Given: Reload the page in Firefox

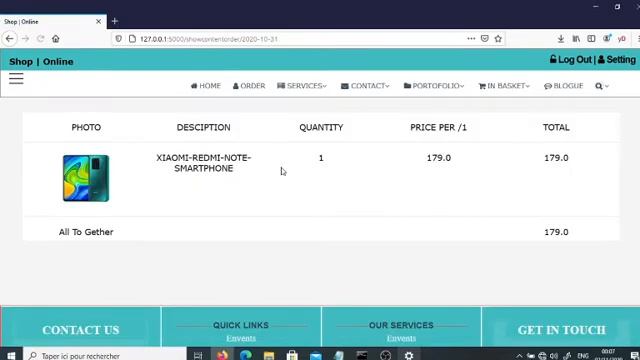Looking at the screenshot, I should 40,39.
